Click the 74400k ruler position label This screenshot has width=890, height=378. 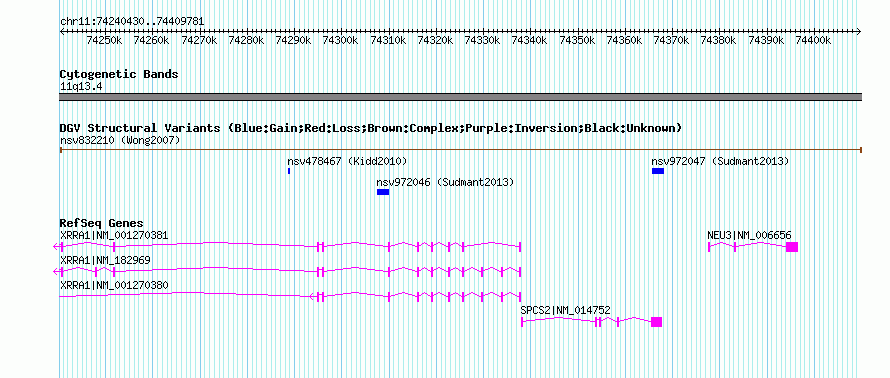coord(813,40)
